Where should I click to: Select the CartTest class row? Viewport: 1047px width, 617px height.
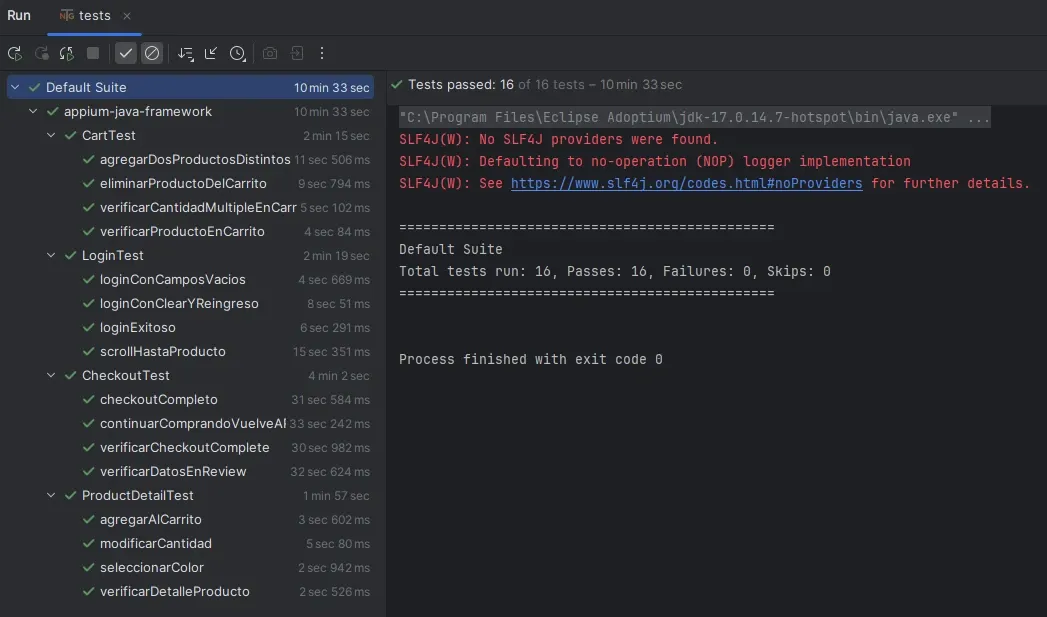tap(190, 136)
